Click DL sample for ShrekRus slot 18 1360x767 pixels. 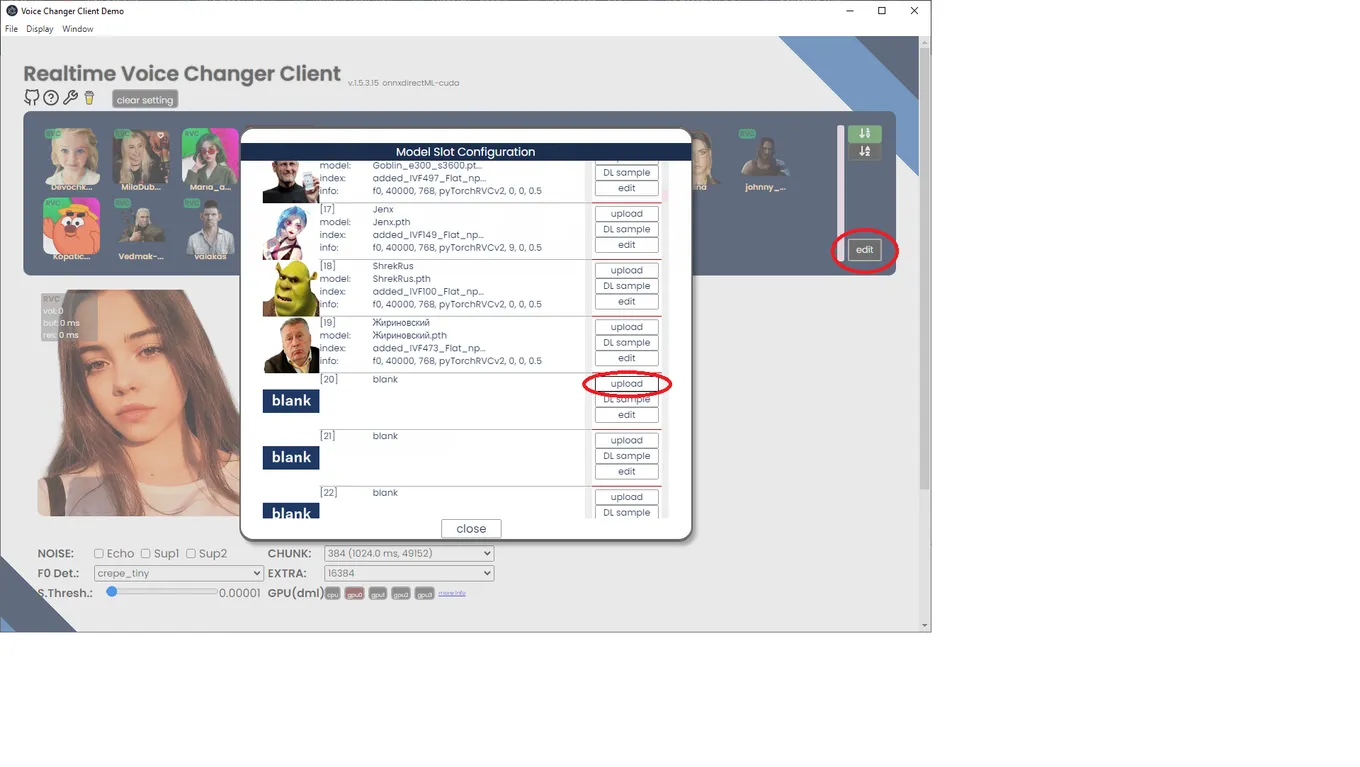point(627,286)
